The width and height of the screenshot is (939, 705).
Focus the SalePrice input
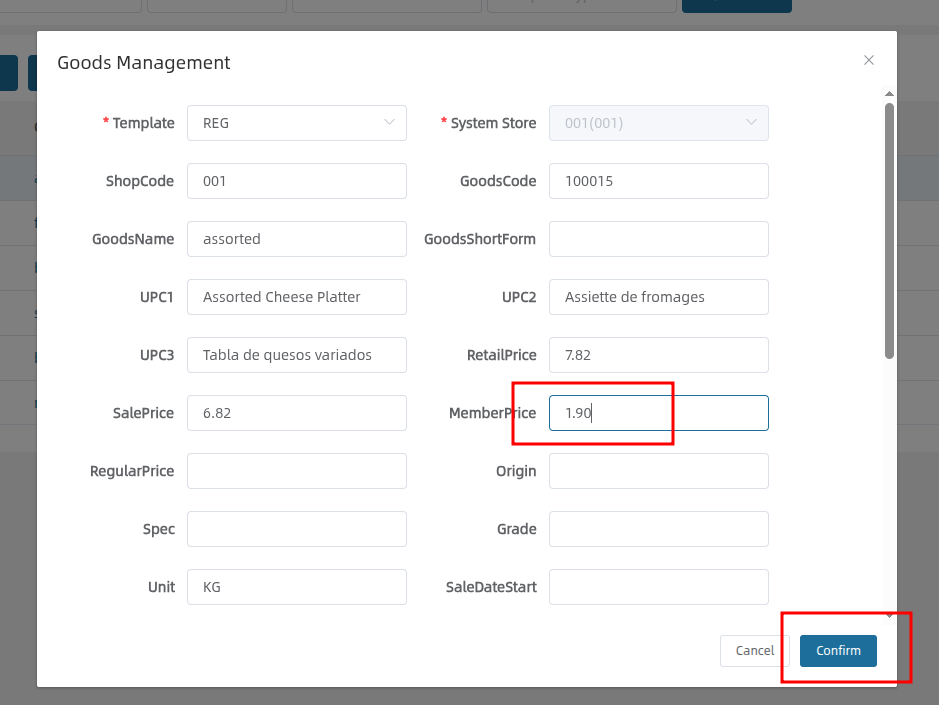coord(296,413)
